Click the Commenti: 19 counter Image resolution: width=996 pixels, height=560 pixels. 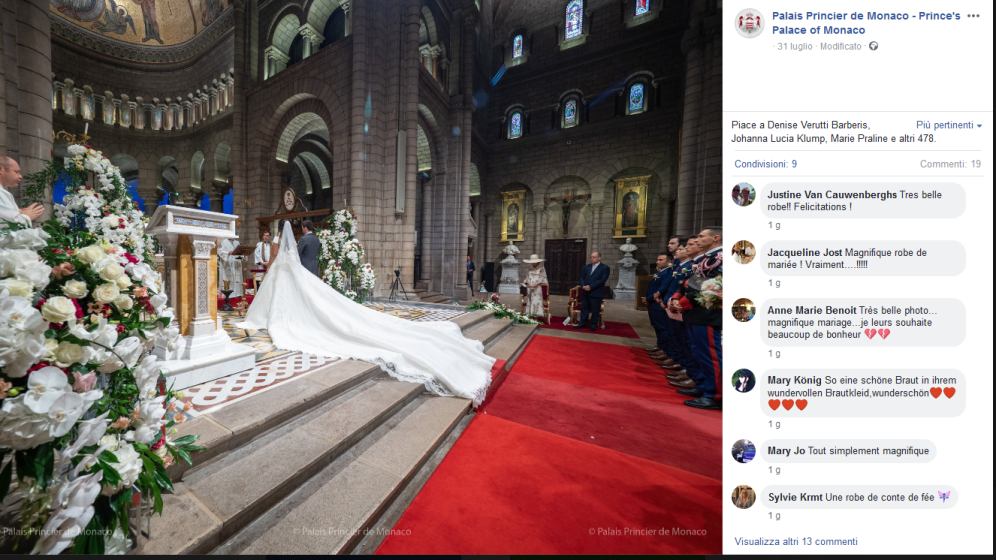click(x=950, y=164)
